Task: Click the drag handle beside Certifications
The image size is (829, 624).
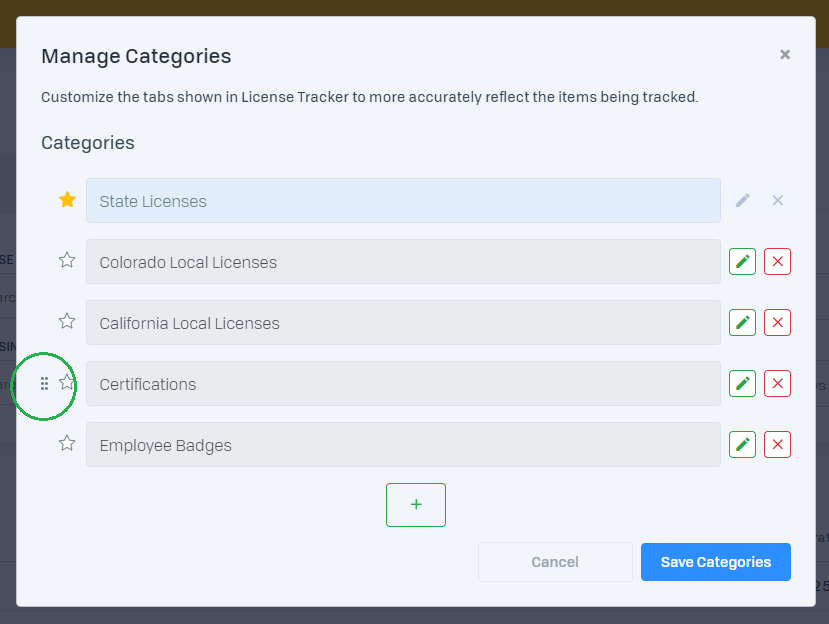Action: (44, 384)
